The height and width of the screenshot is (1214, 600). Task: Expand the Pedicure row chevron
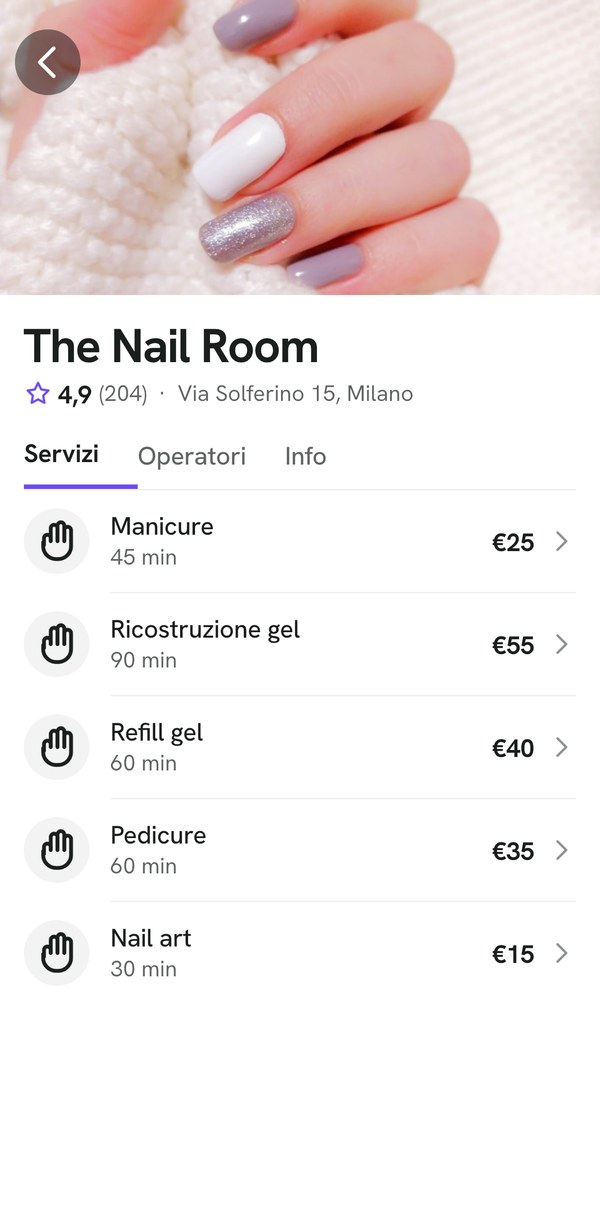click(562, 851)
